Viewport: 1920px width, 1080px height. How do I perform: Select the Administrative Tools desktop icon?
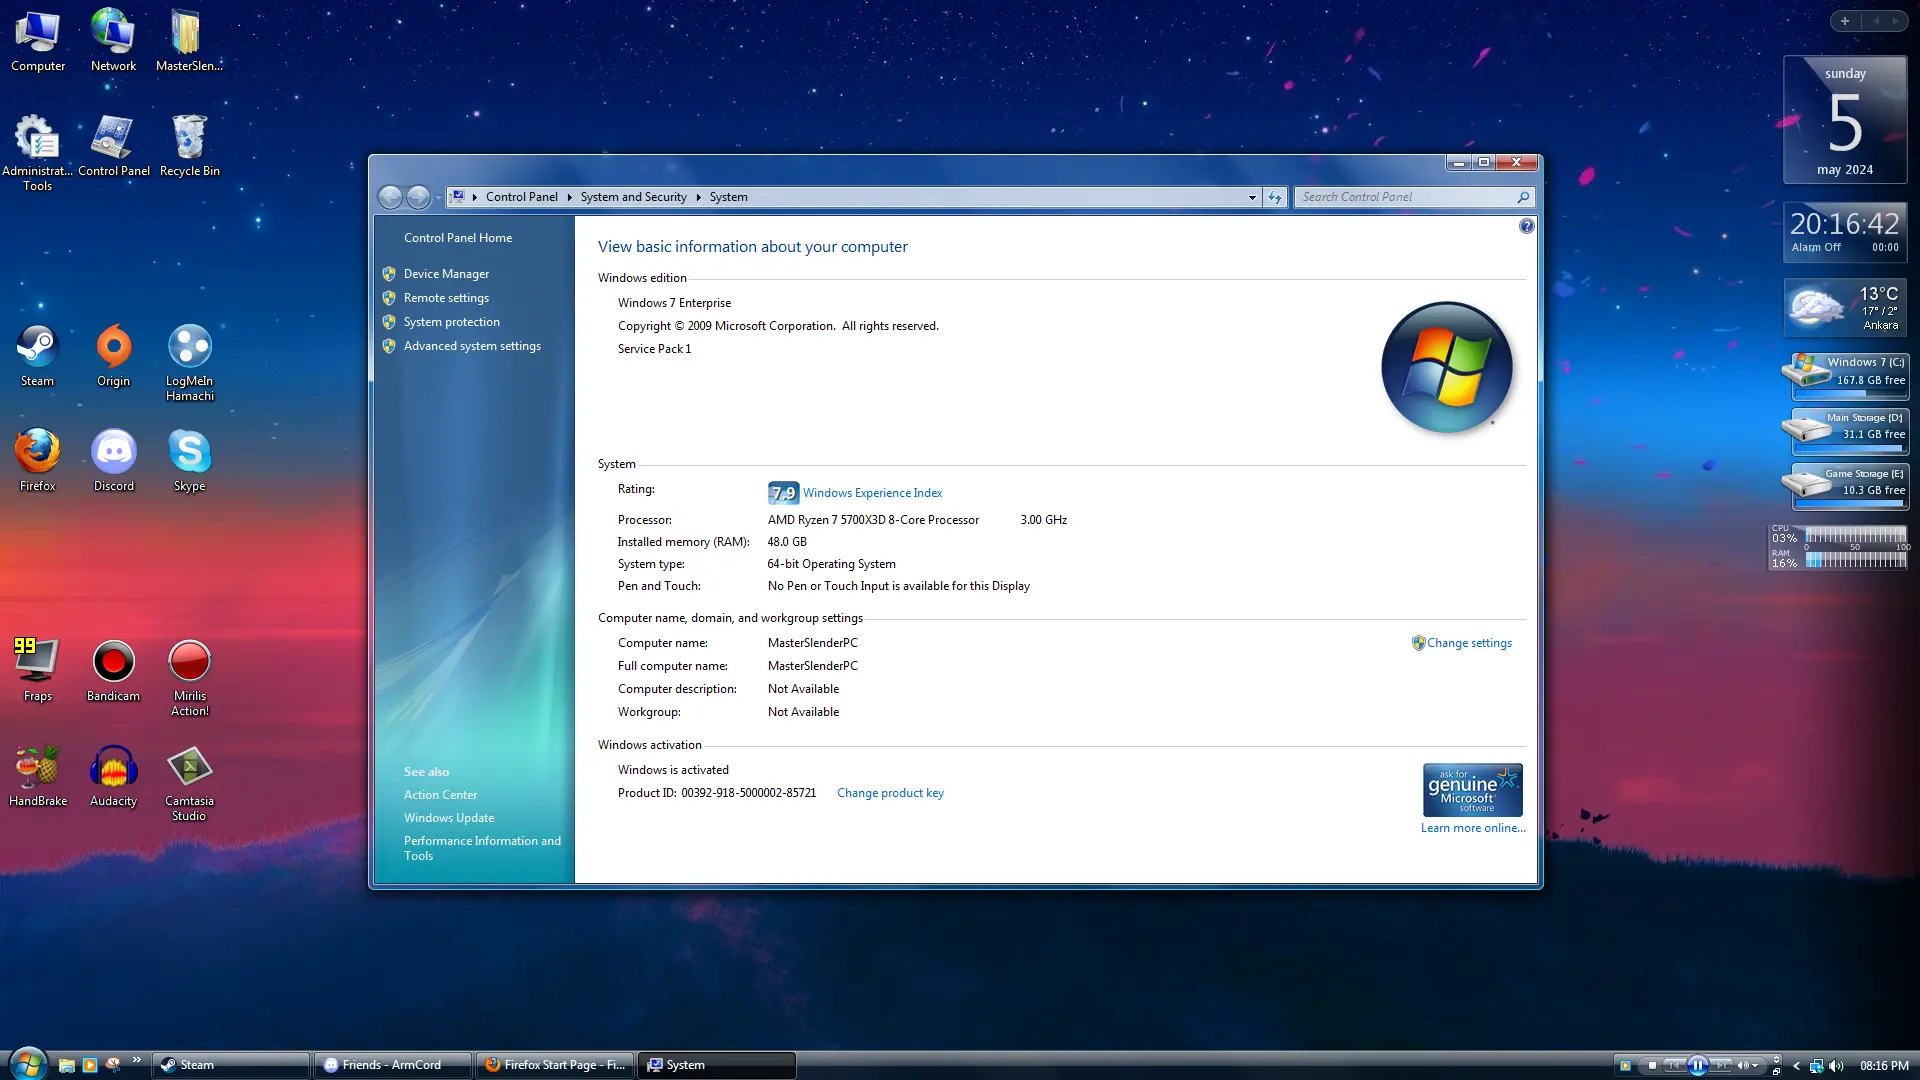[x=38, y=152]
